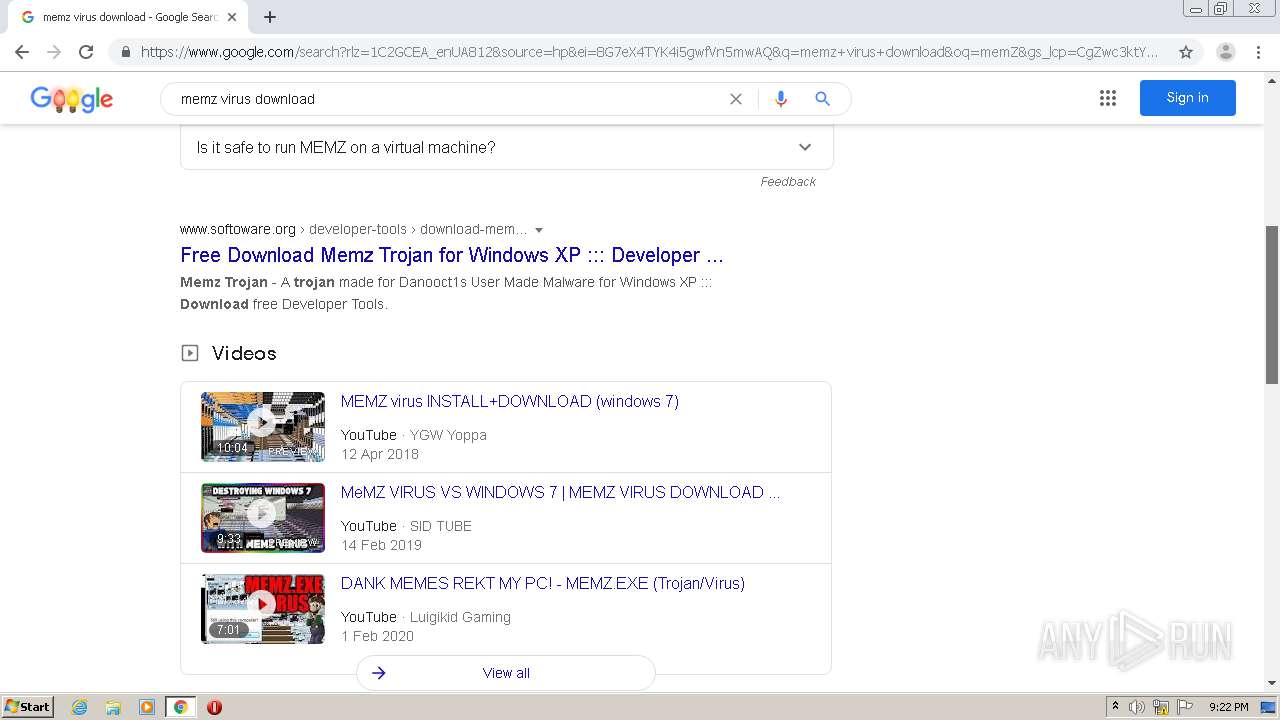Image resolution: width=1280 pixels, height=720 pixels.
Task: Open the Chrome profile avatar icon
Action: (x=1225, y=52)
